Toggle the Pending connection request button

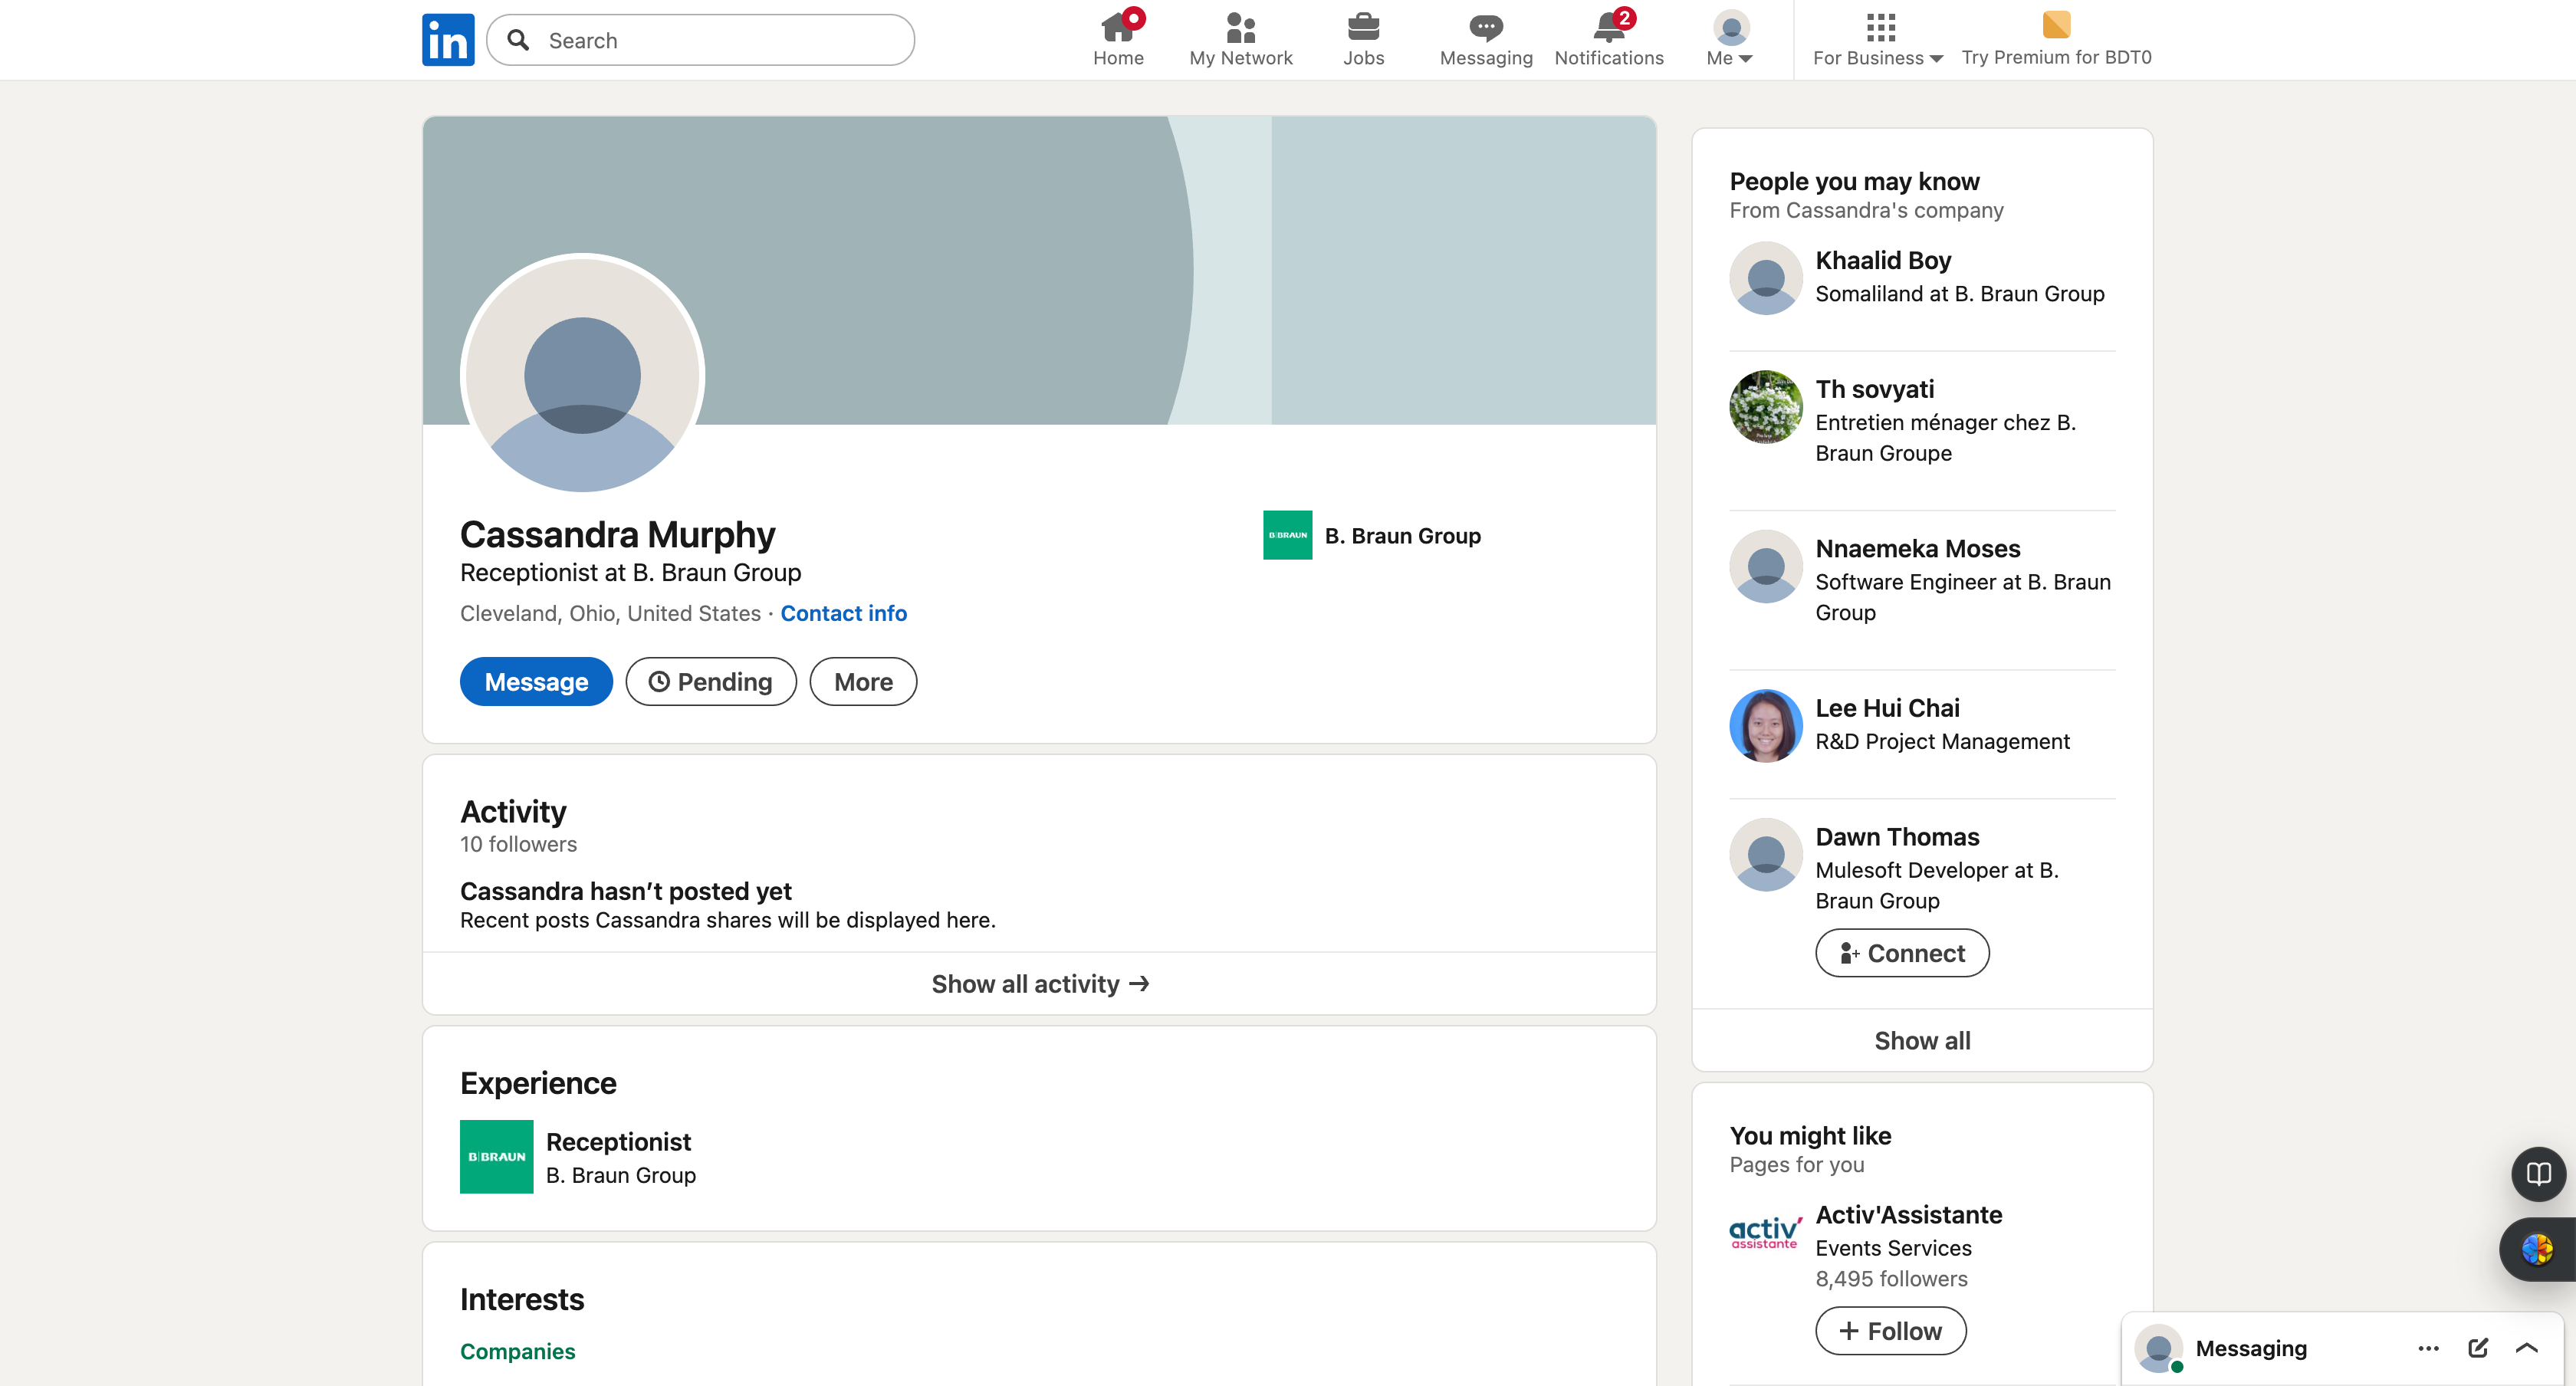710,682
